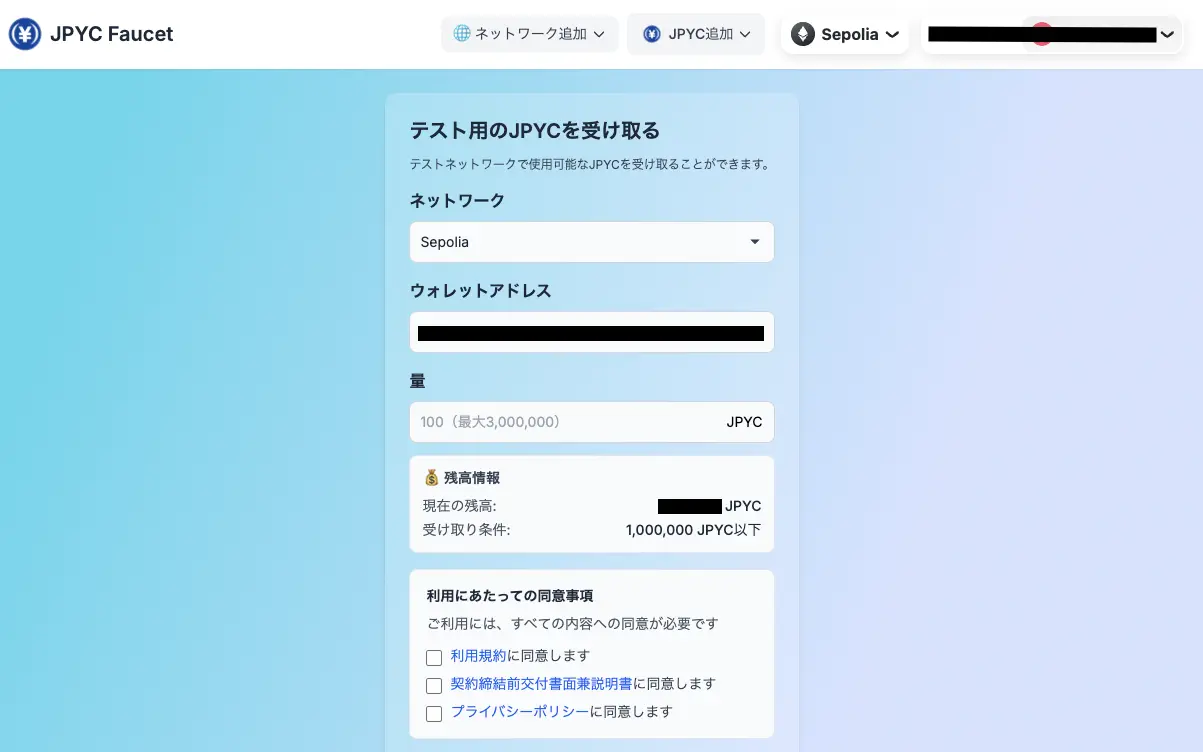This screenshot has width=1203, height=752.
Task: Click the 量 amount input field
Action: (x=591, y=421)
